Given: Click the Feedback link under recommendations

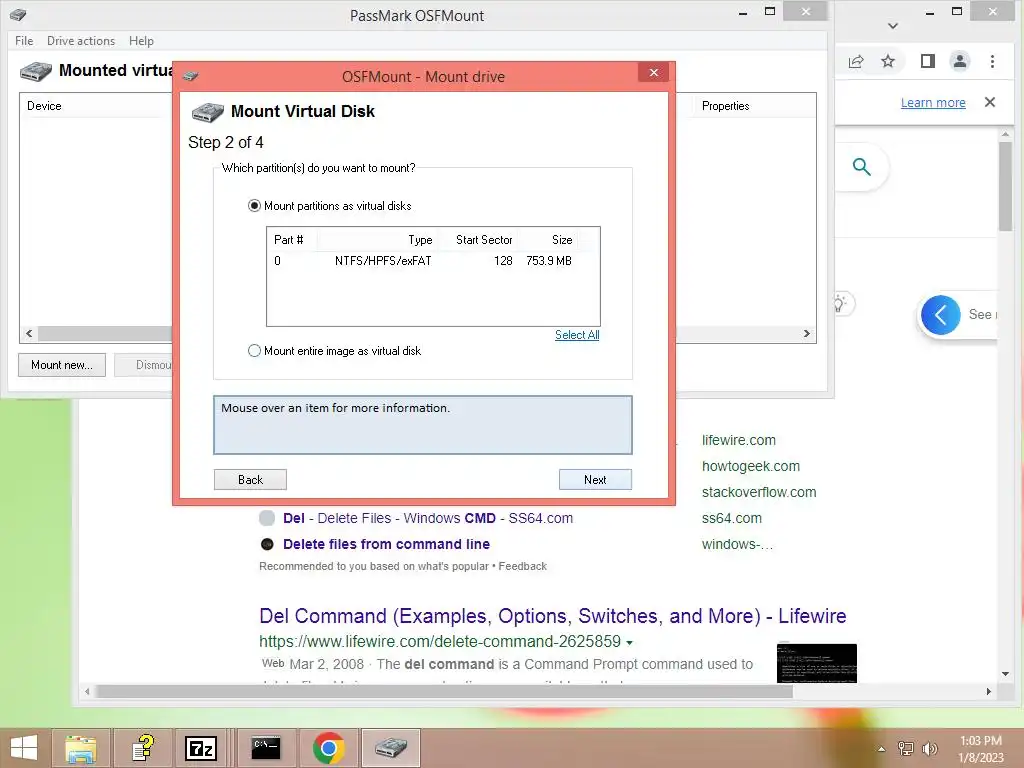Looking at the screenshot, I should pyautogui.click(x=522, y=566).
